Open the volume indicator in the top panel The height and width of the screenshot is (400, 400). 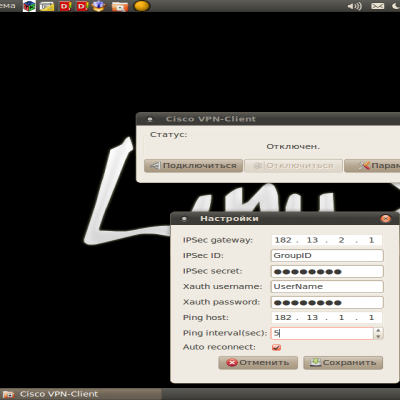pyautogui.click(x=354, y=6)
